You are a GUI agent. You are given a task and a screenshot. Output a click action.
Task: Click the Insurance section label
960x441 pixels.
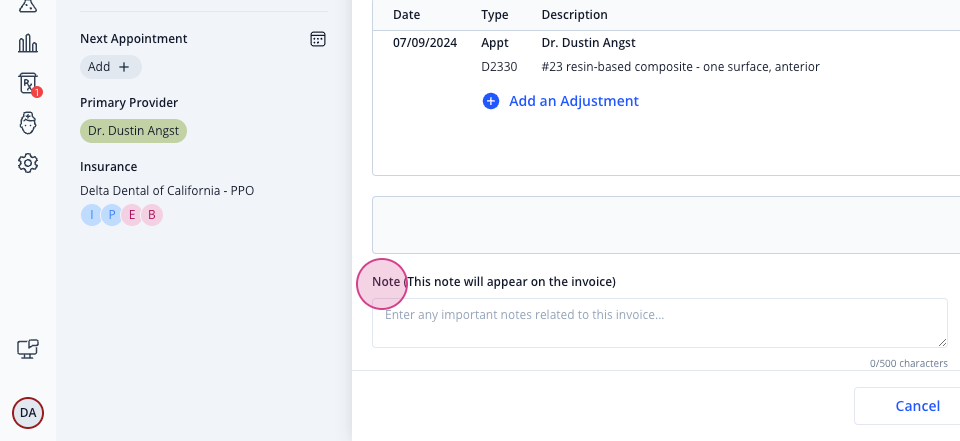(x=108, y=167)
